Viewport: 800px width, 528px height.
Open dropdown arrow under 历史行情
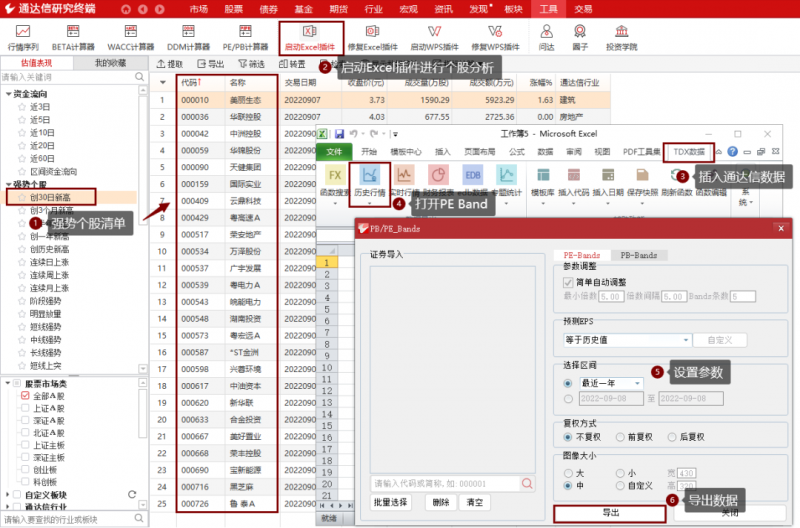[369, 203]
